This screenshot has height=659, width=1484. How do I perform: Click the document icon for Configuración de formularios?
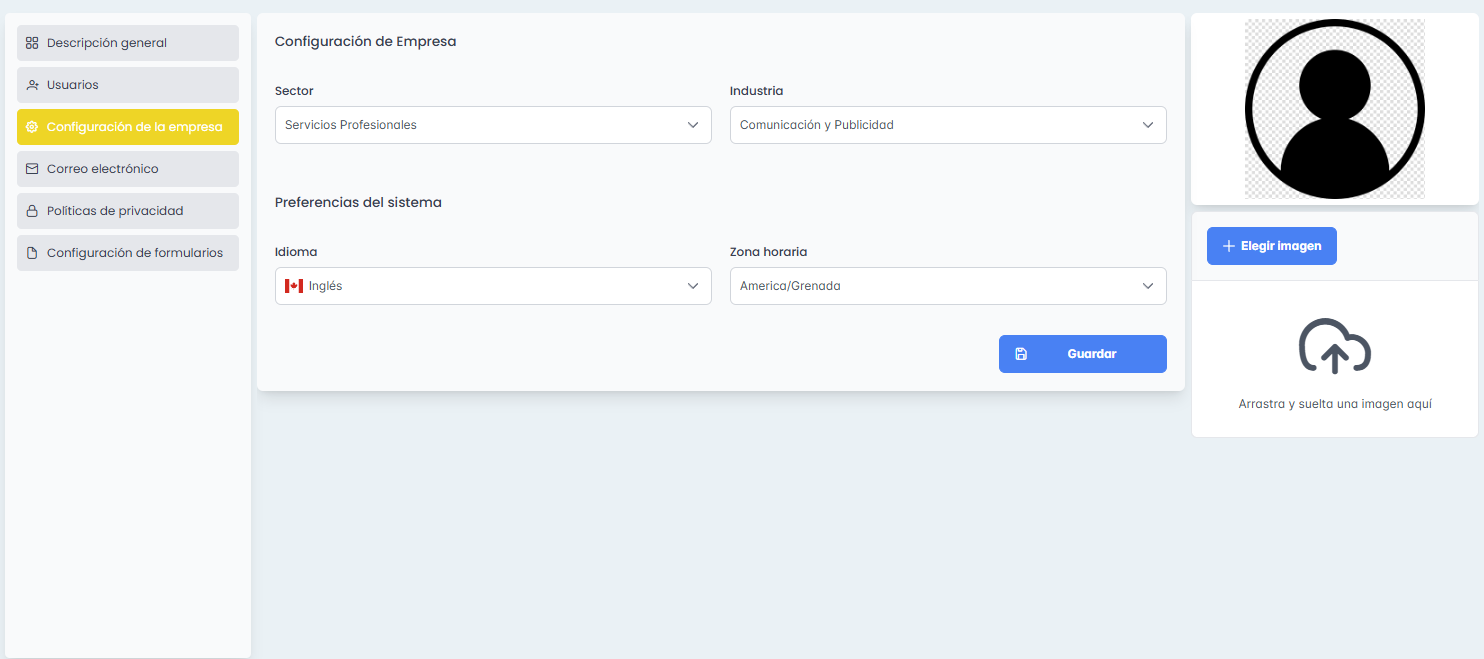click(x=32, y=253)
